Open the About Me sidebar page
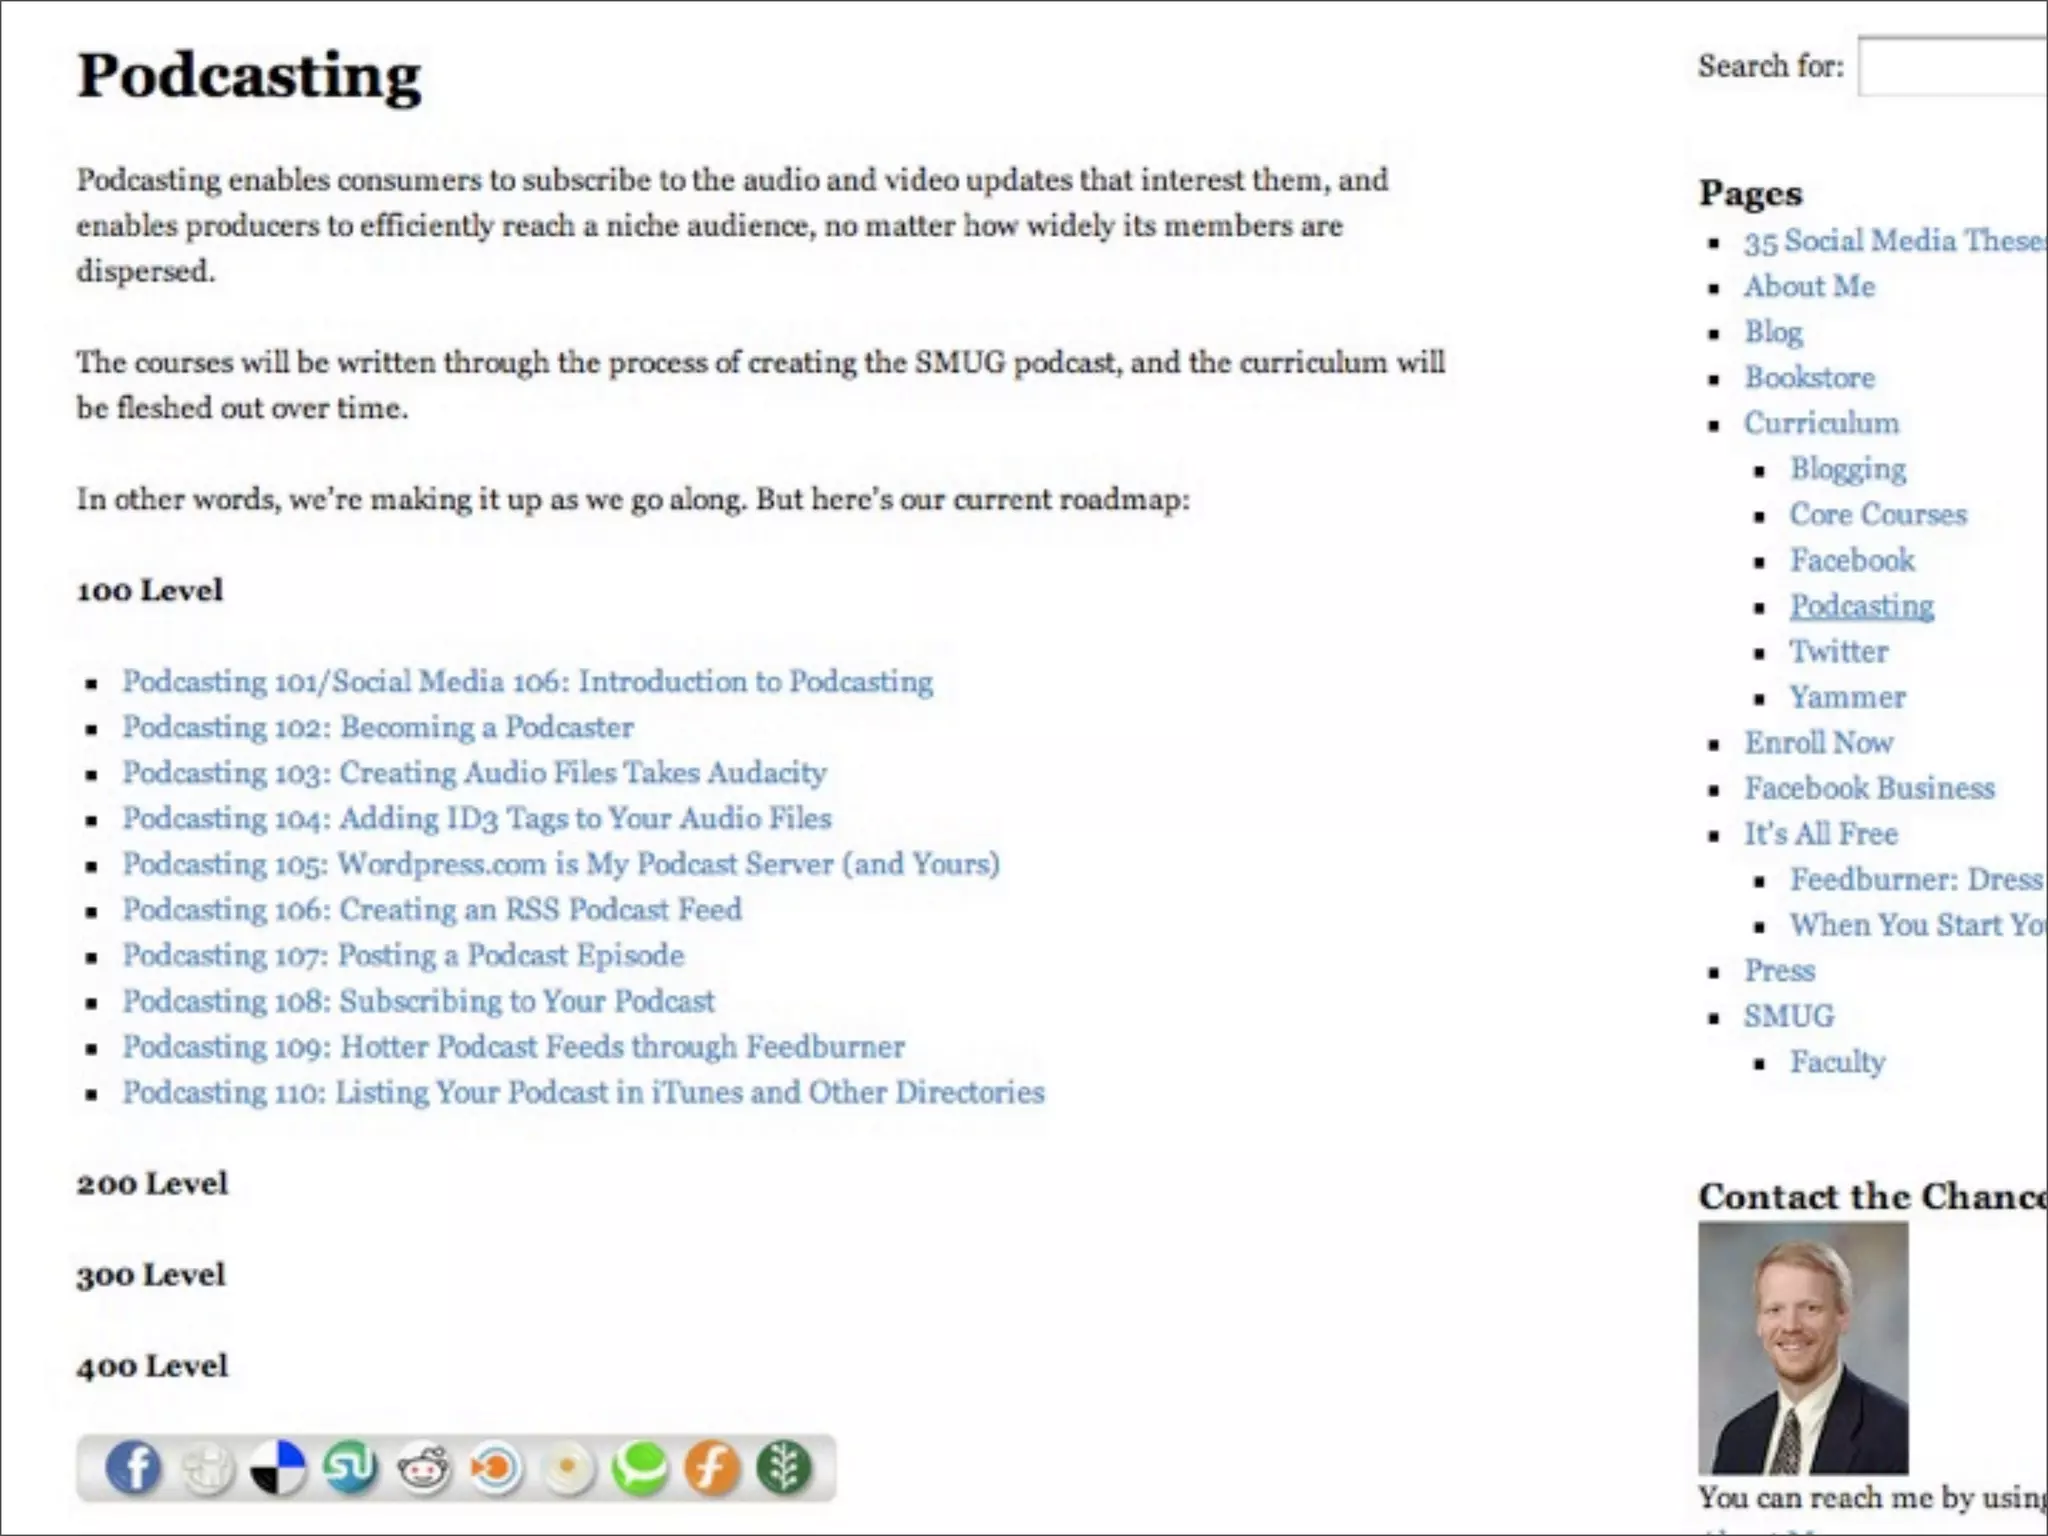Image resolution: width=2048 pixels, height=1536 pixels. pos(1809,287)
